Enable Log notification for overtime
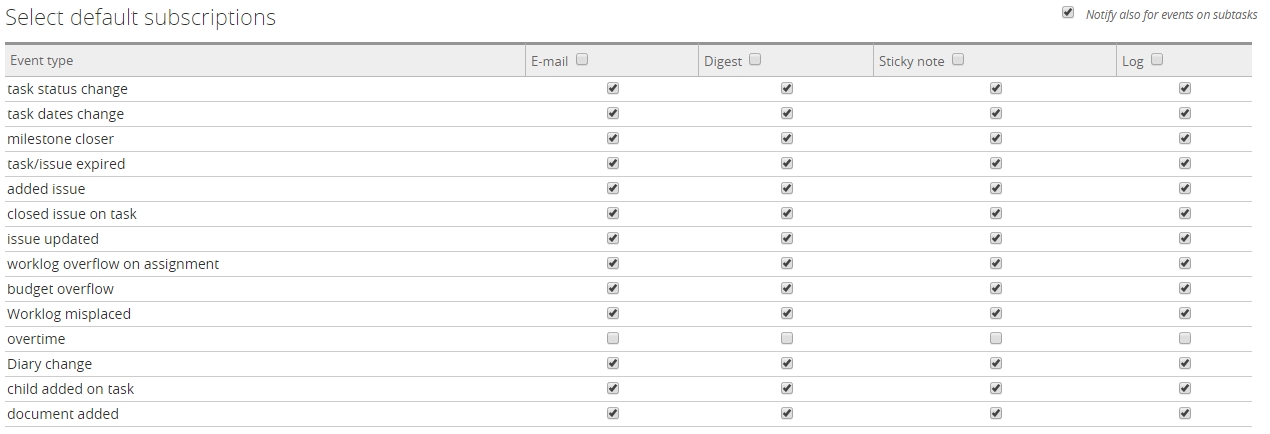 click(x=1185, y=338)
